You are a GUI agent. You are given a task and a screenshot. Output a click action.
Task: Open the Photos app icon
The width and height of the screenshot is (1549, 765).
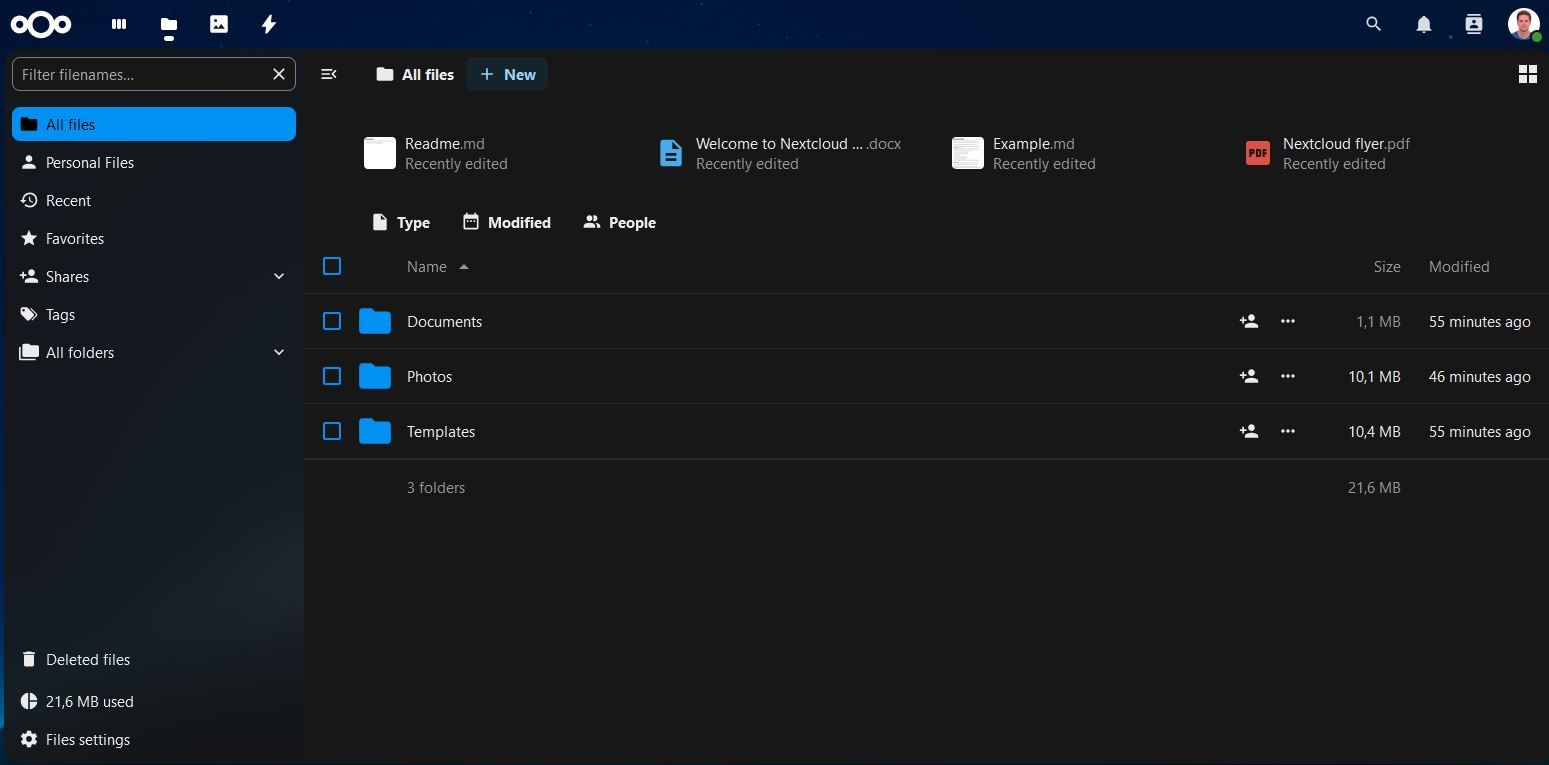click(219, 24)
